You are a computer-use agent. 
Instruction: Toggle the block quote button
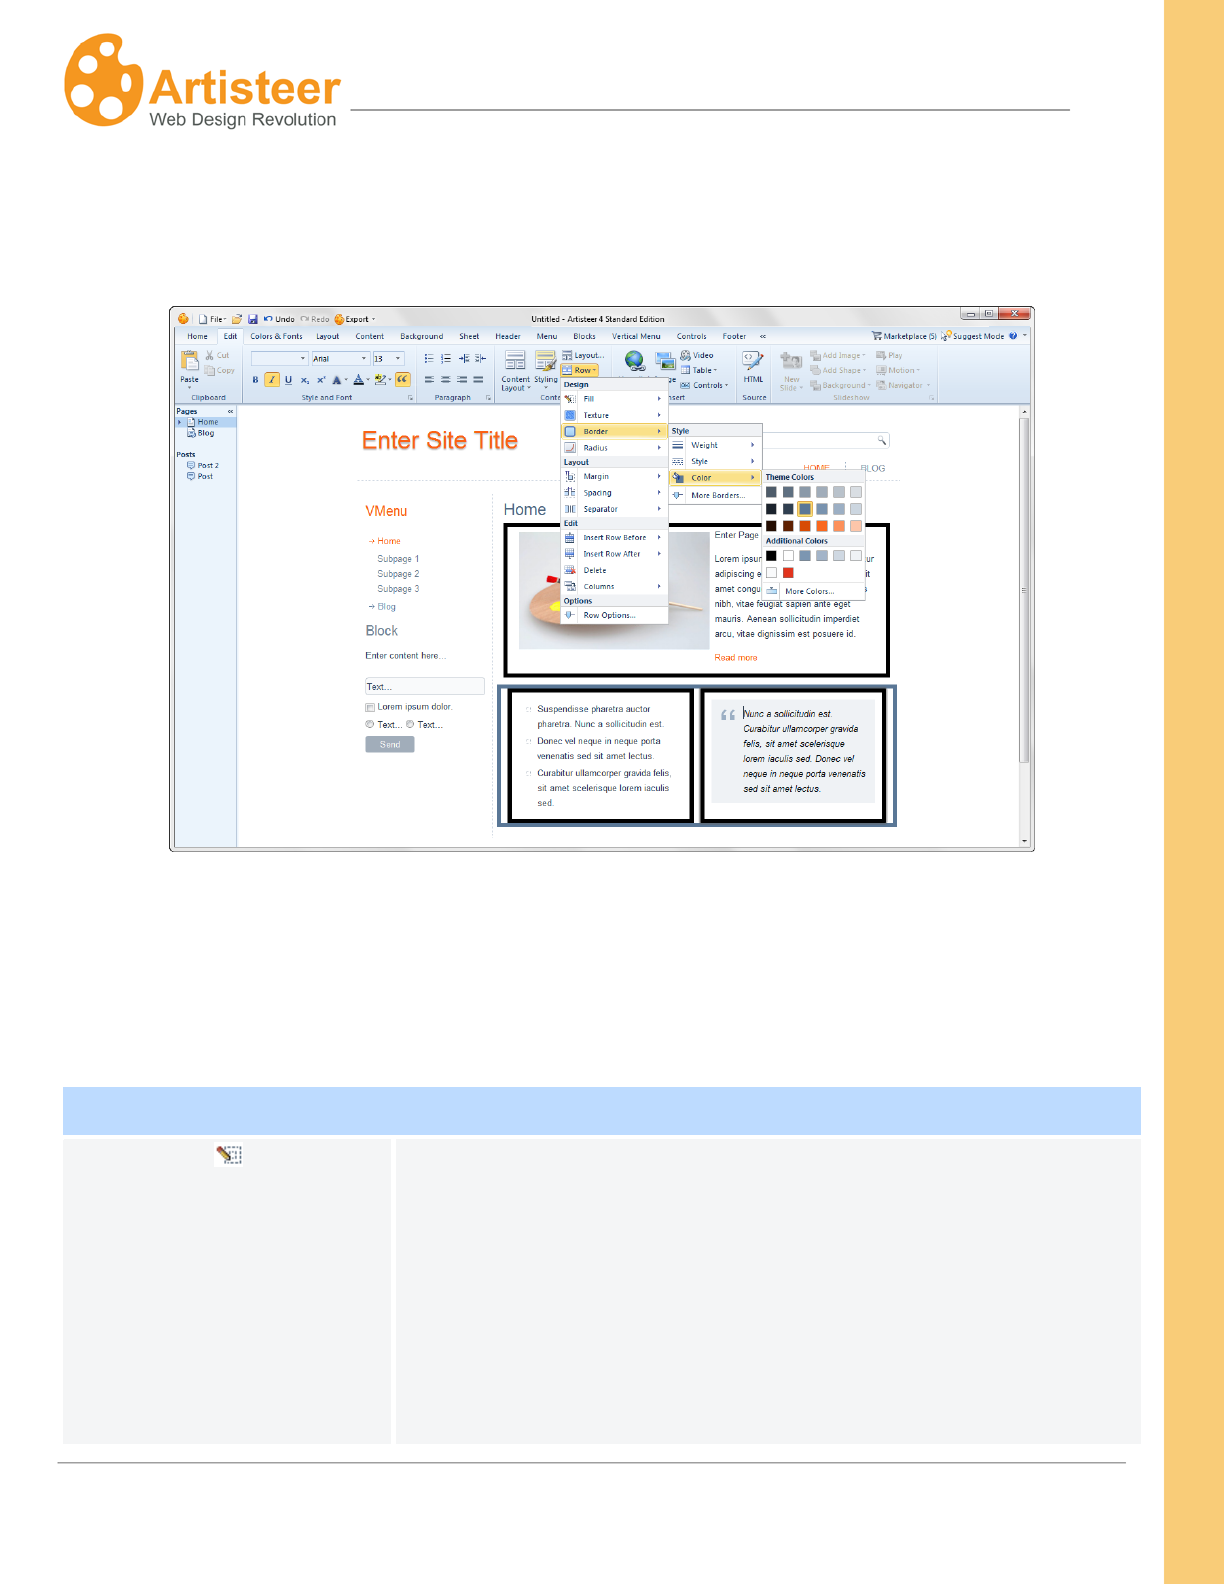(403, 380)
